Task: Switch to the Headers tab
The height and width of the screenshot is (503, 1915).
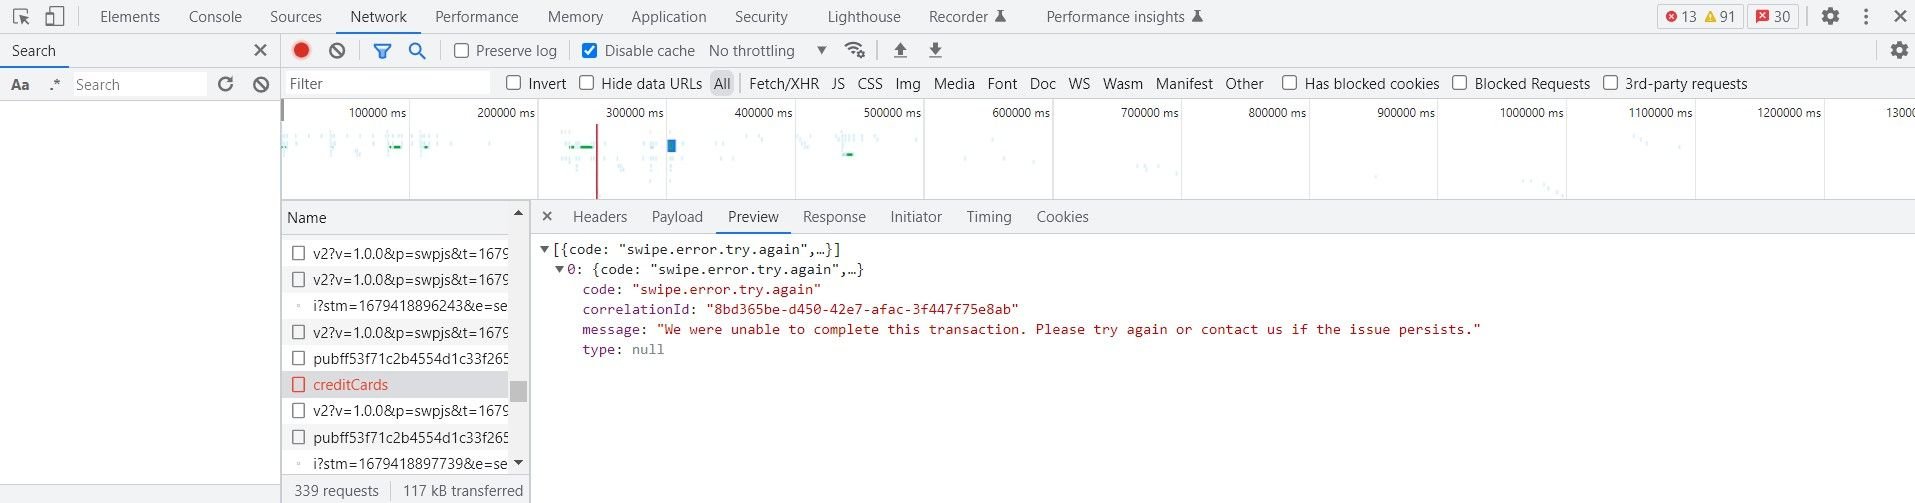Action: coord(599,217)
